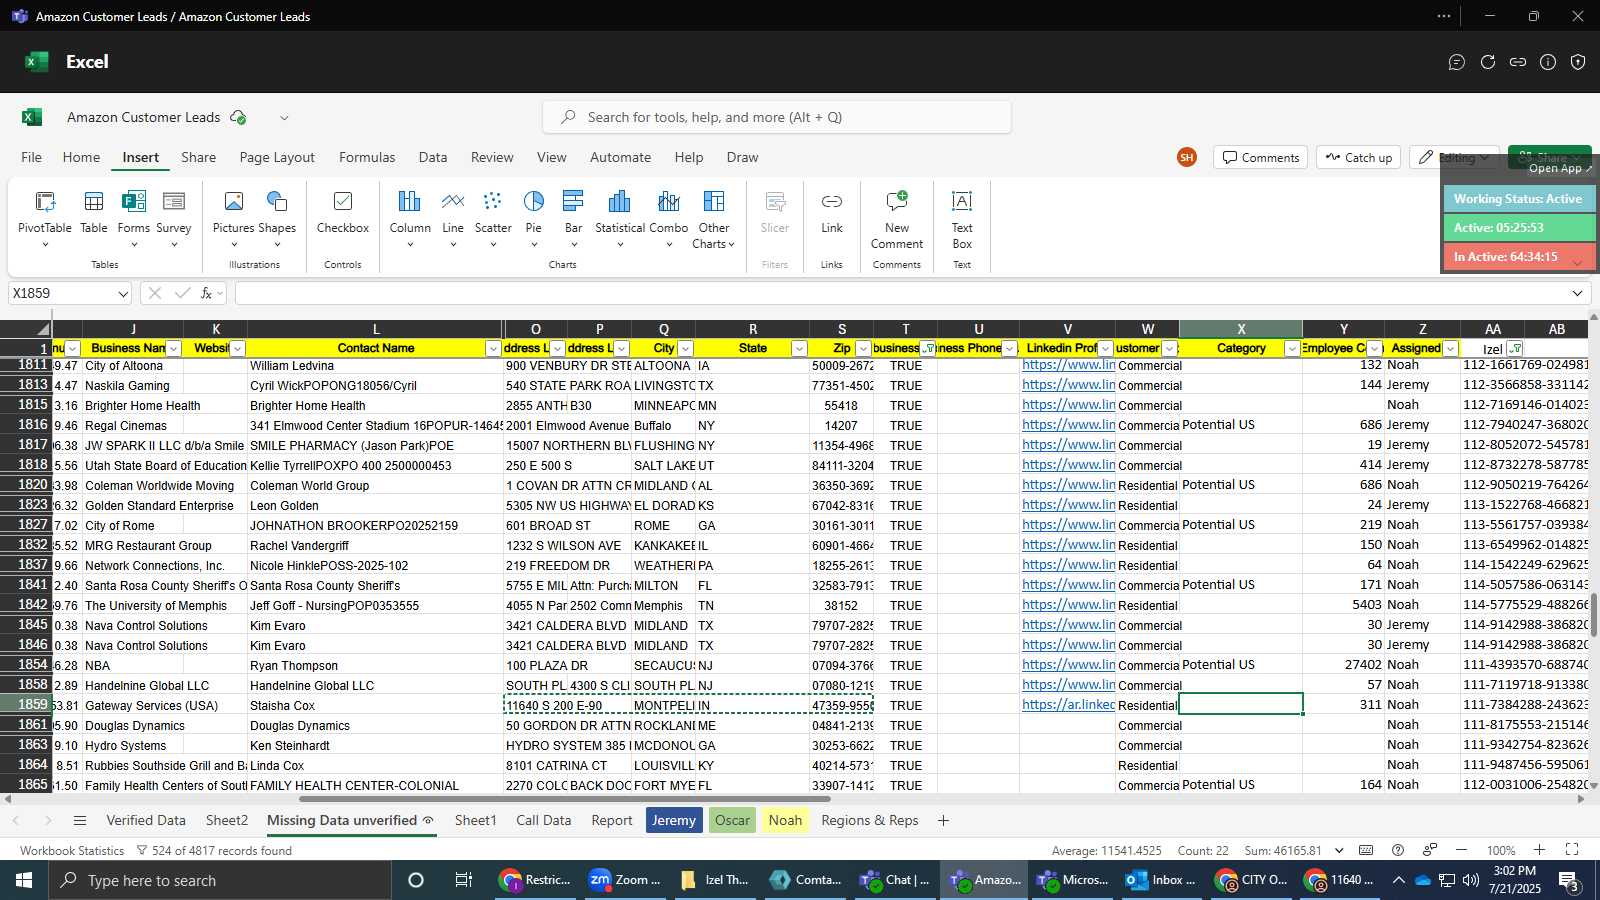Open the Survey tool
The image size is (1600, 900).
click(x=173, y=218)
